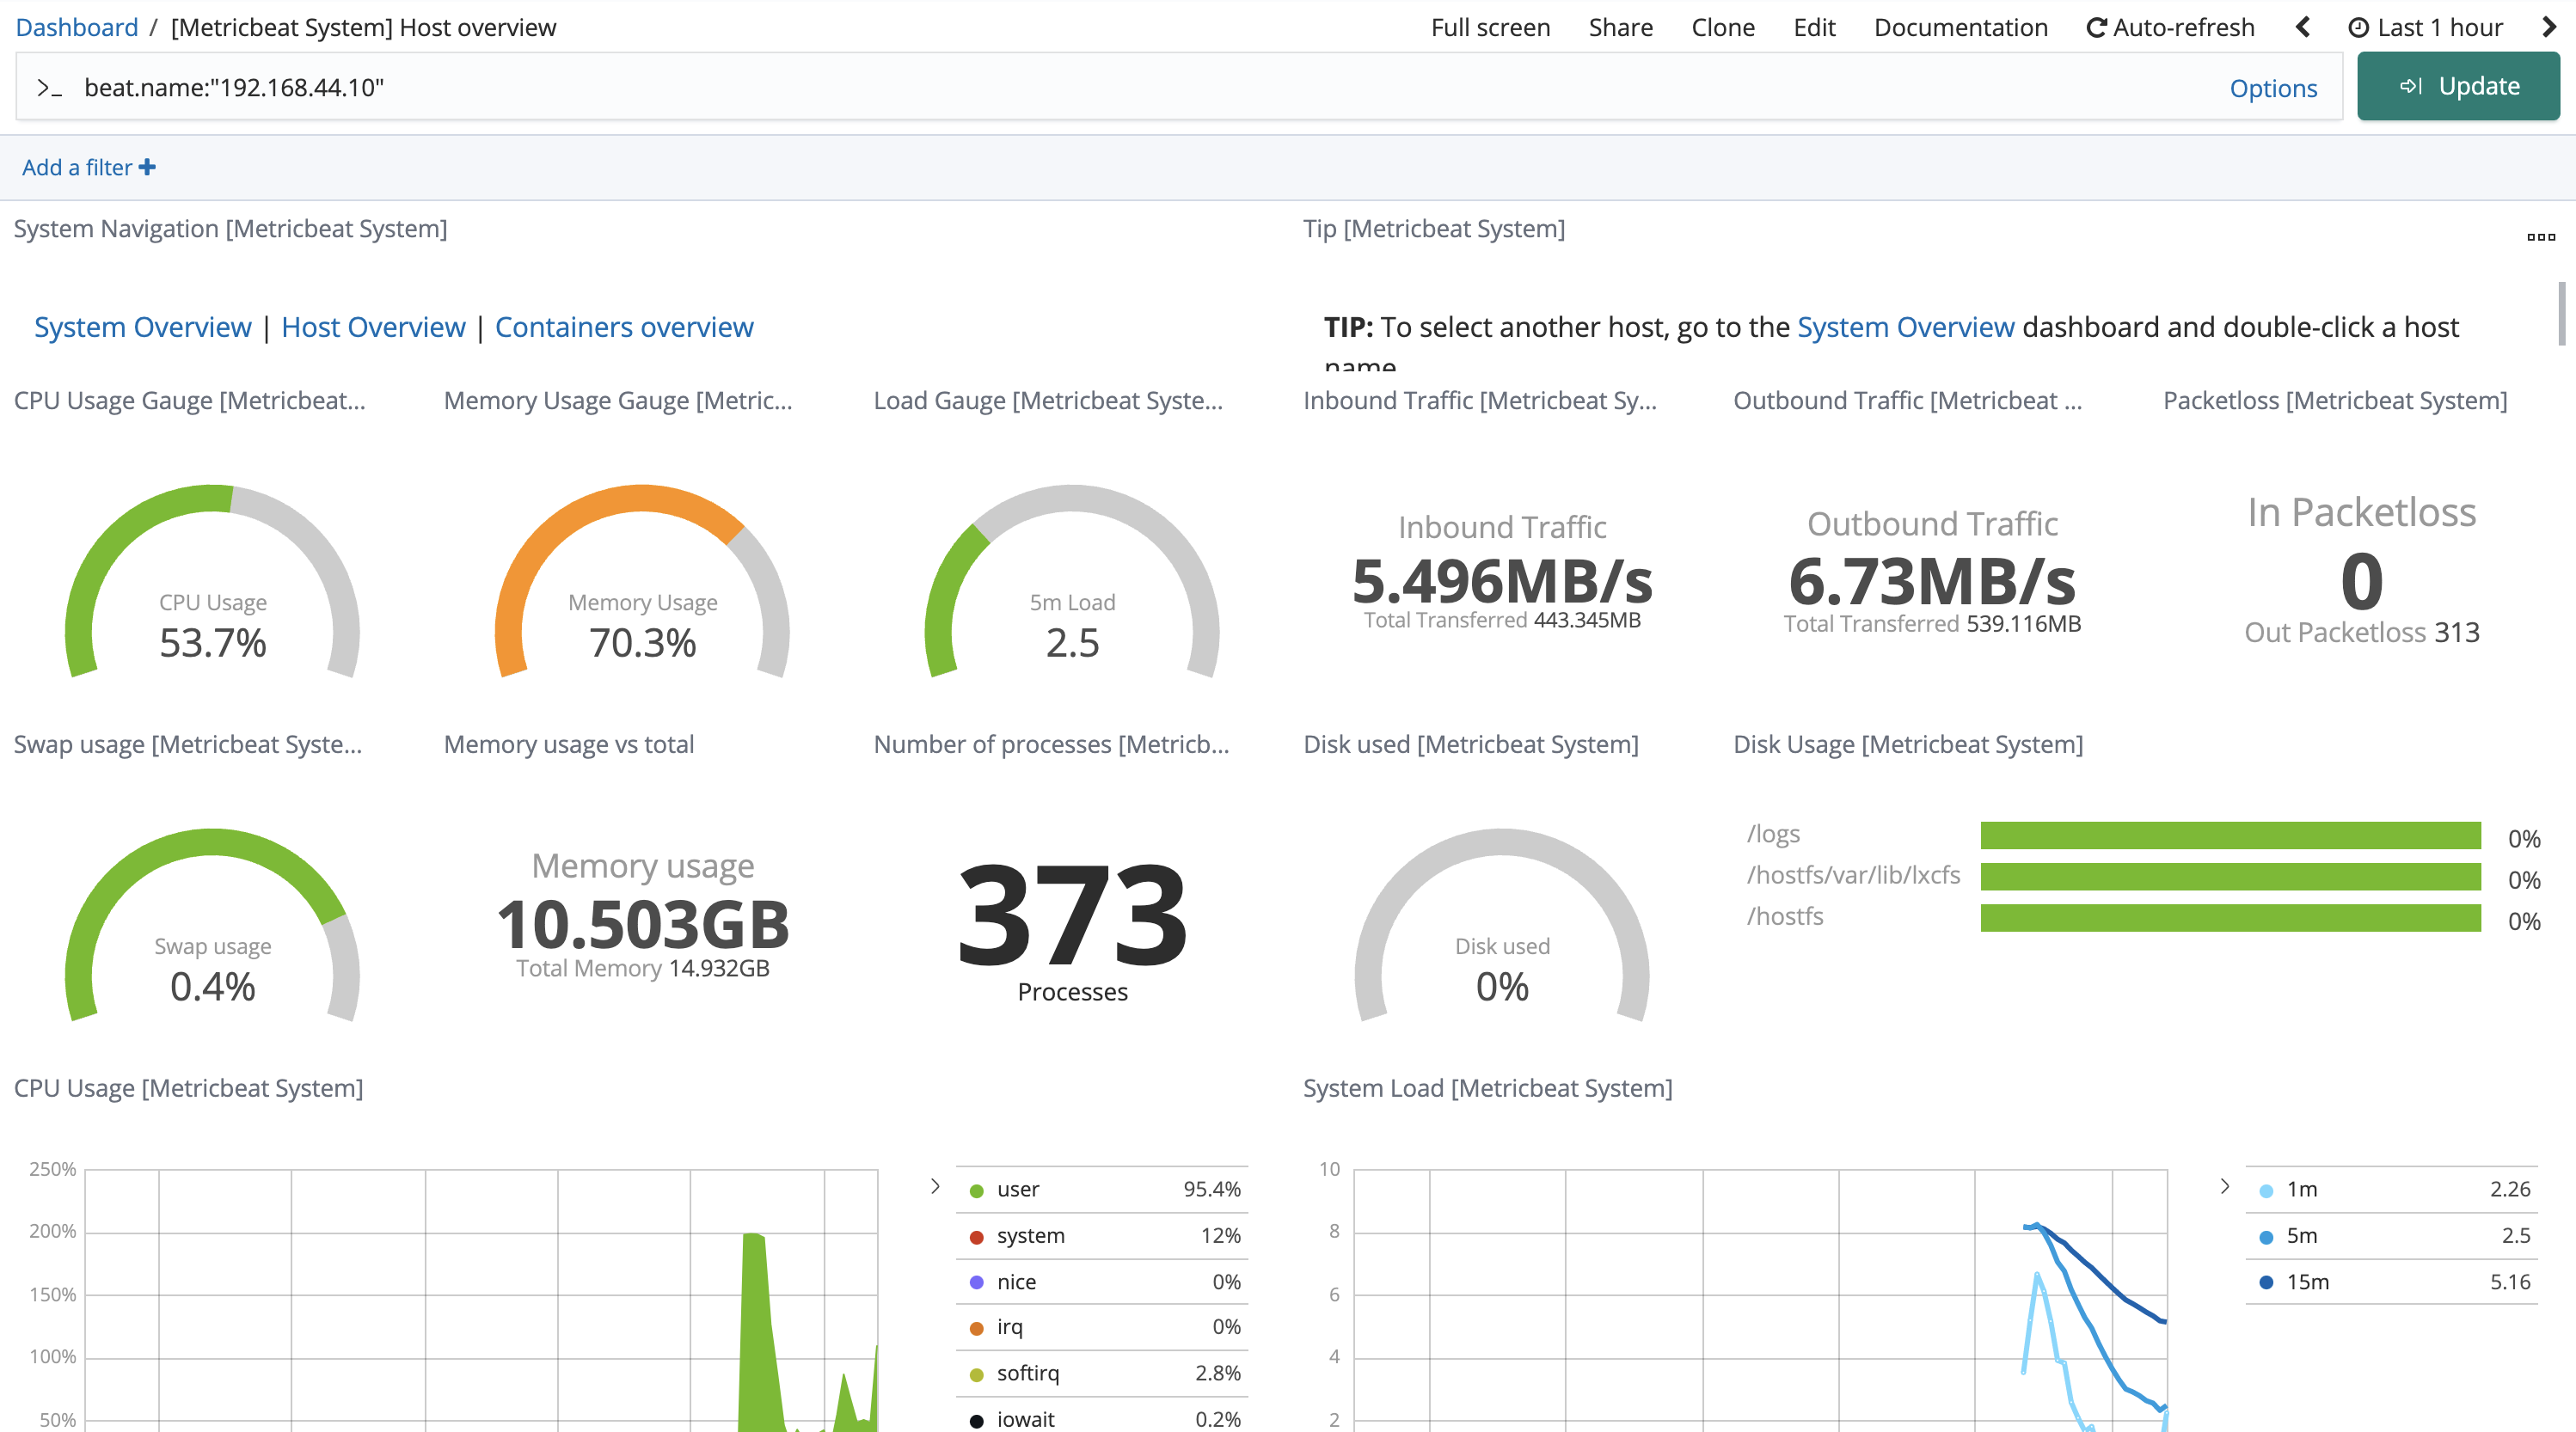Click the plus icon next to Add a filter
Screen dimensions: 2576x1432
pos(147,167)
